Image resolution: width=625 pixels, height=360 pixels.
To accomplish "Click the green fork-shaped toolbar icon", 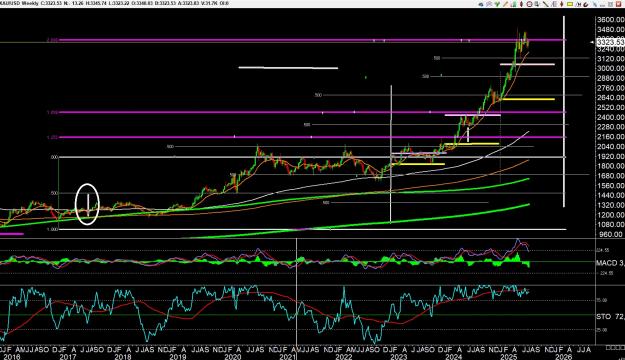I will [497, 4].
